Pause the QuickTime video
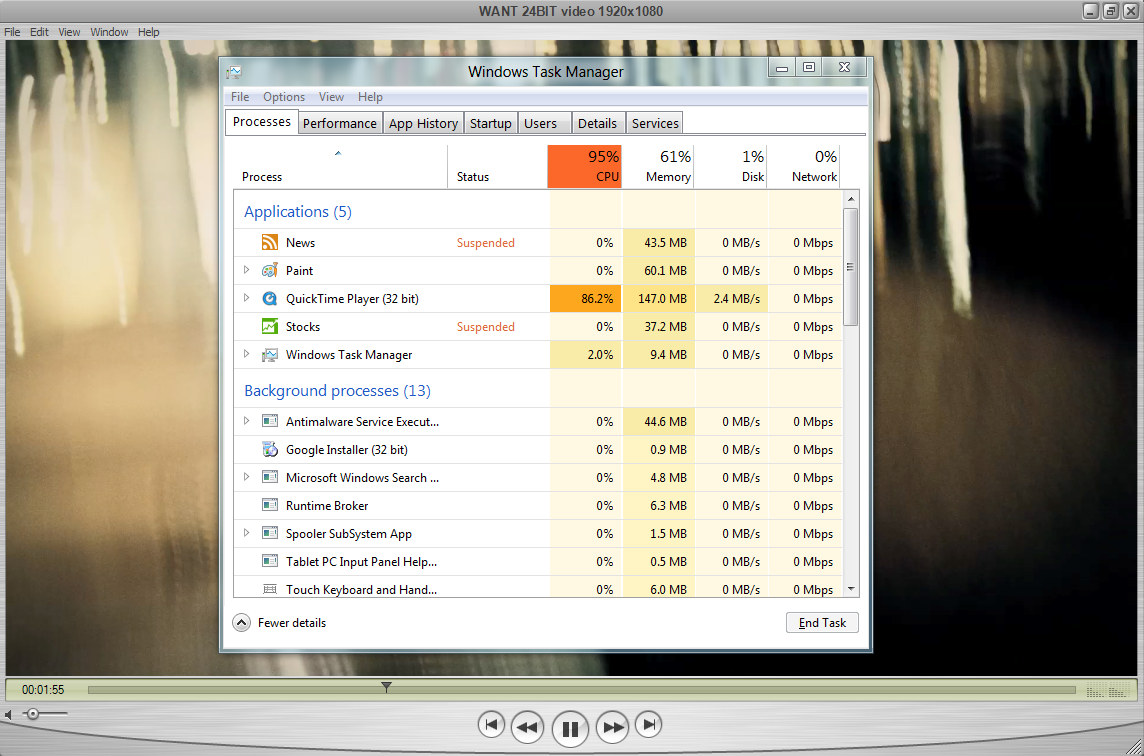Screen dimensions: 1144x756 (x=570, y=728)
